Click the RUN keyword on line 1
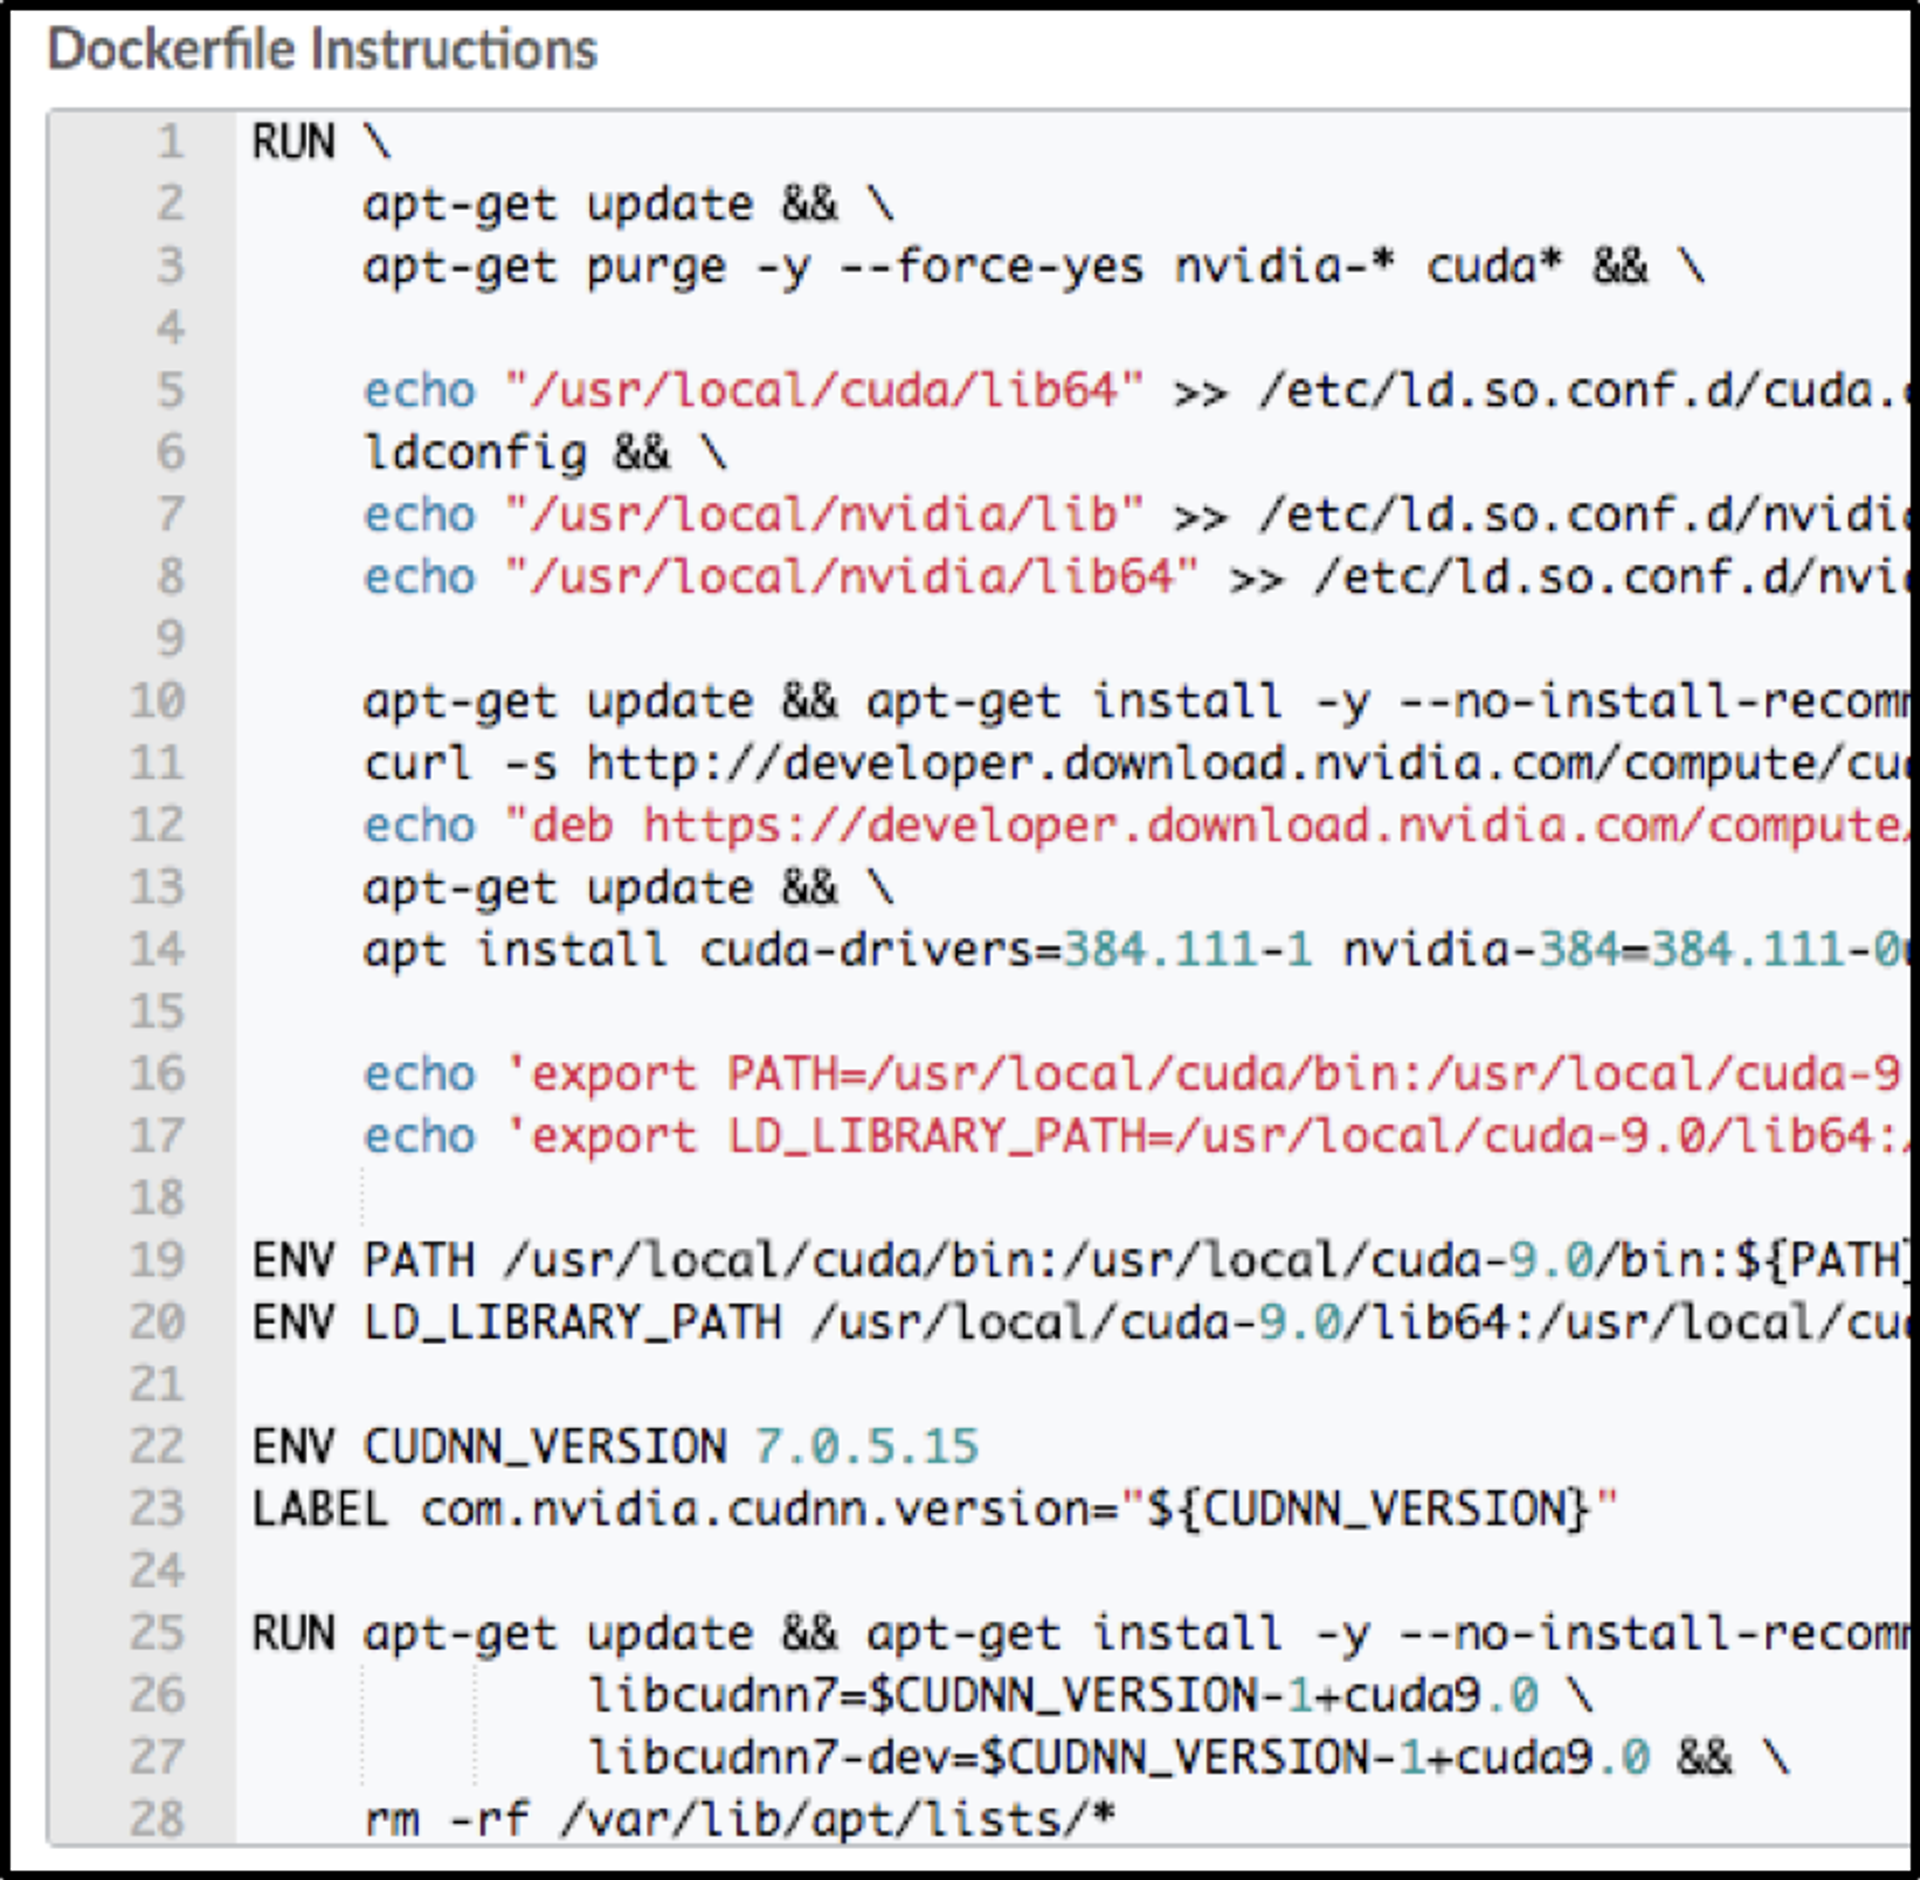This screenshot has height=1880, width=1920. coord(293,142)
